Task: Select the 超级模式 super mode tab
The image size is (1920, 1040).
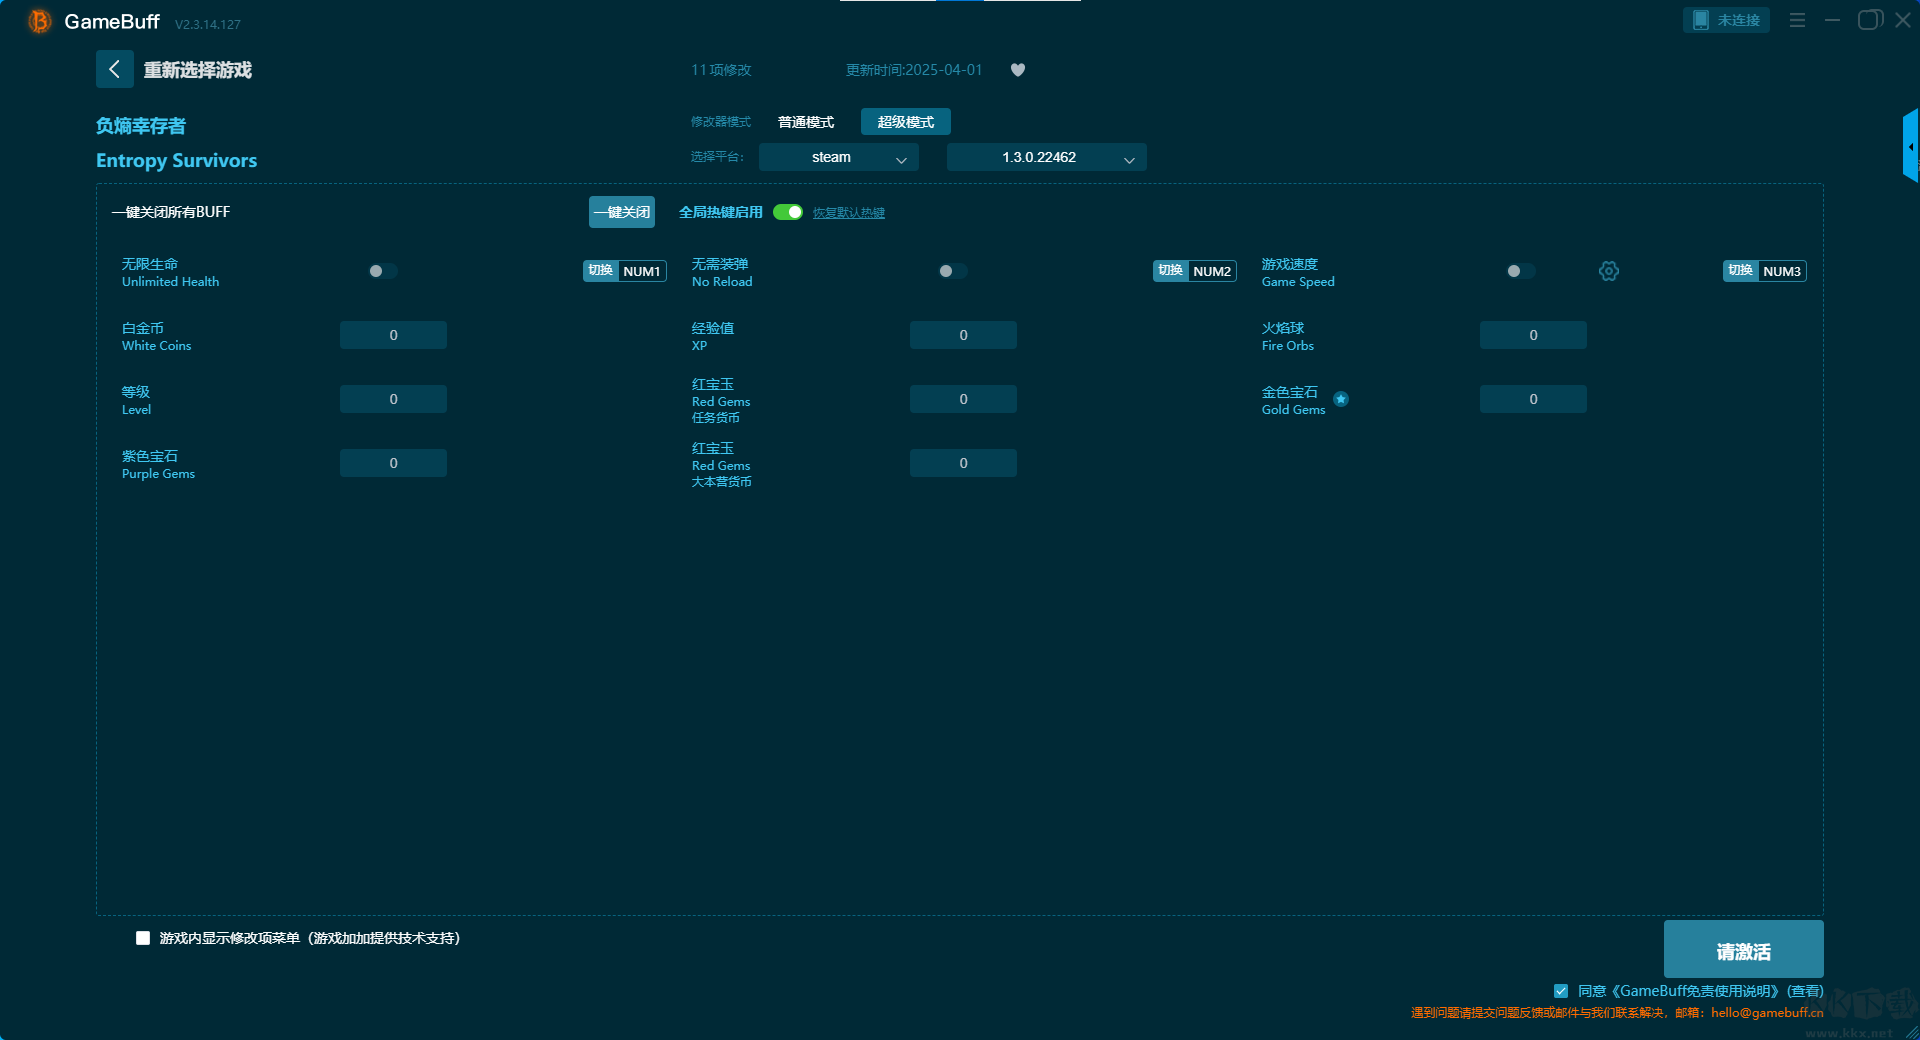Action: 905,122
